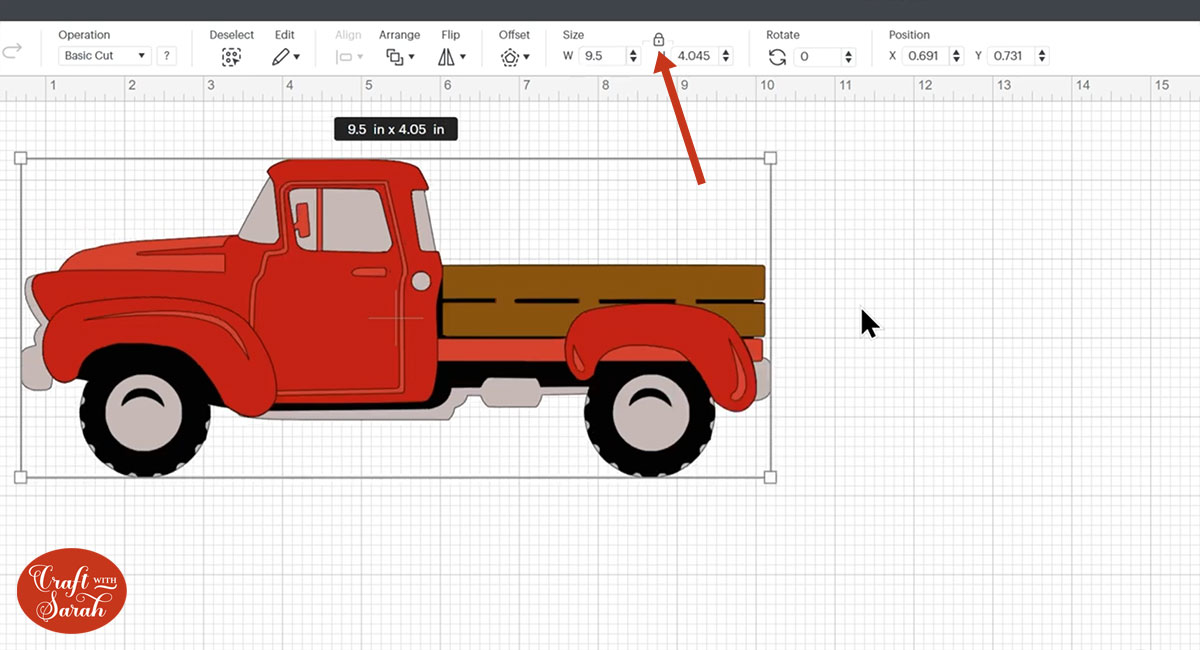The height and width of the screenshot is (650, 1200).
Task: Click the width stepper arrows
Action: point(633,56)
